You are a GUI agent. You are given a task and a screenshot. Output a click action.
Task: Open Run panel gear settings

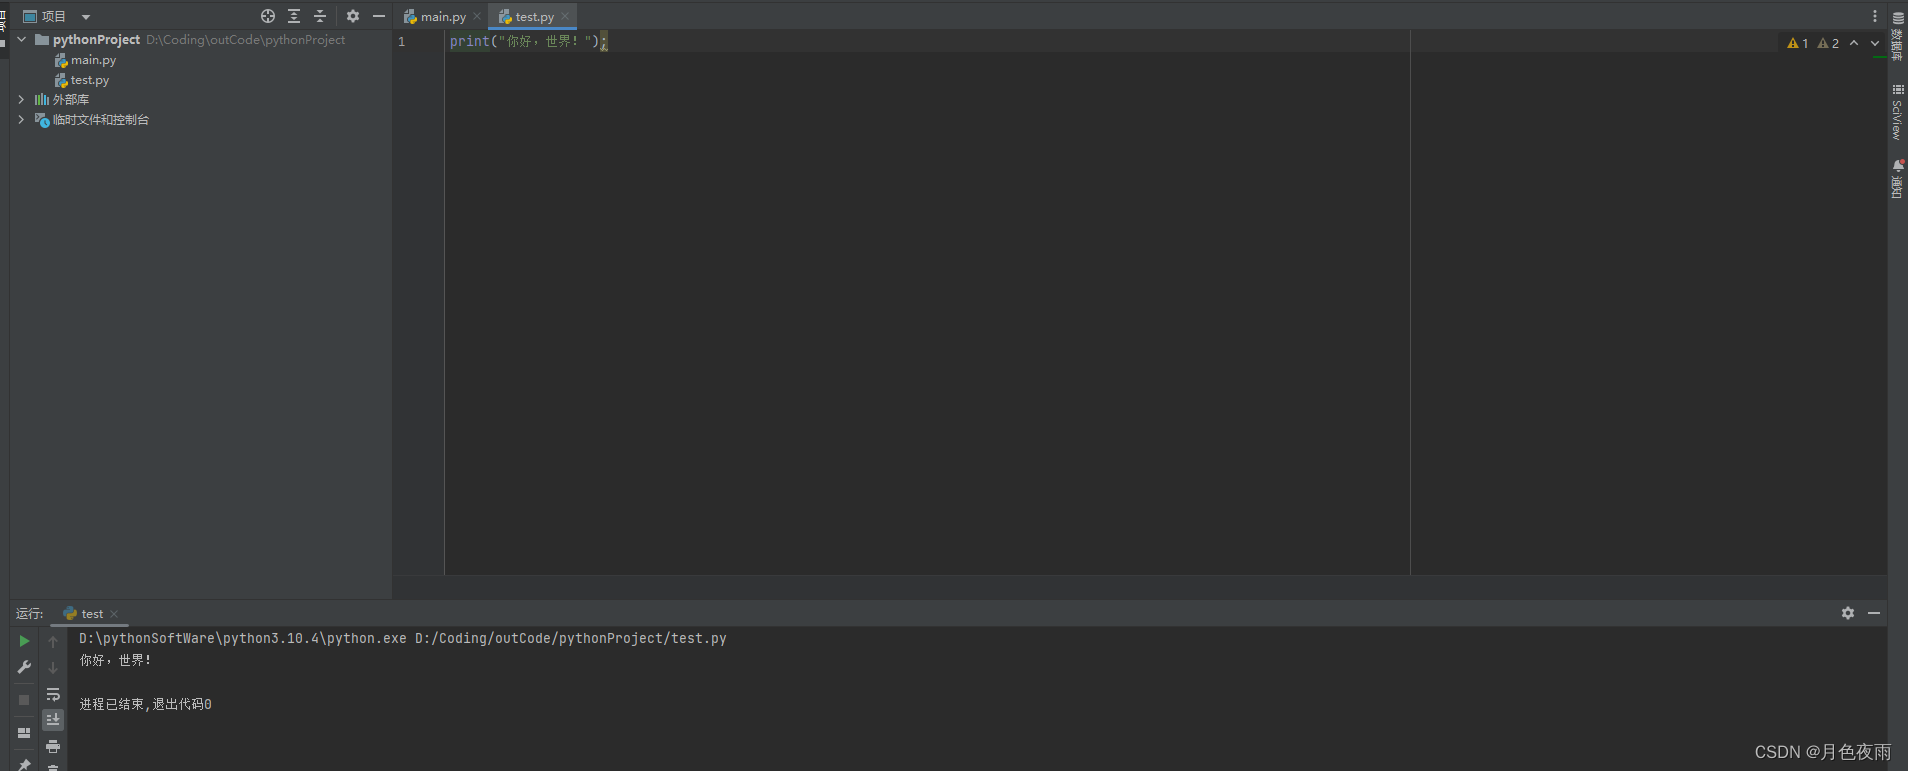(1848, 613)
